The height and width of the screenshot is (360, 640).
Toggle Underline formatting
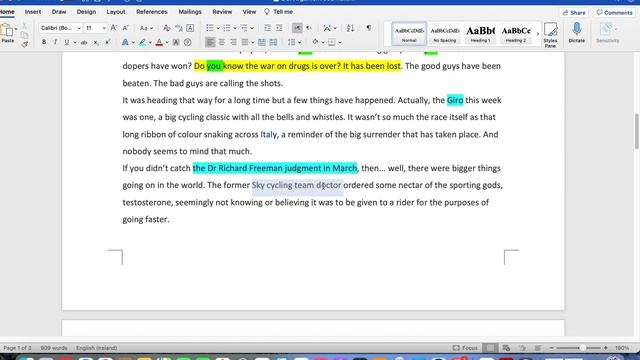click(x=67, y=42)
